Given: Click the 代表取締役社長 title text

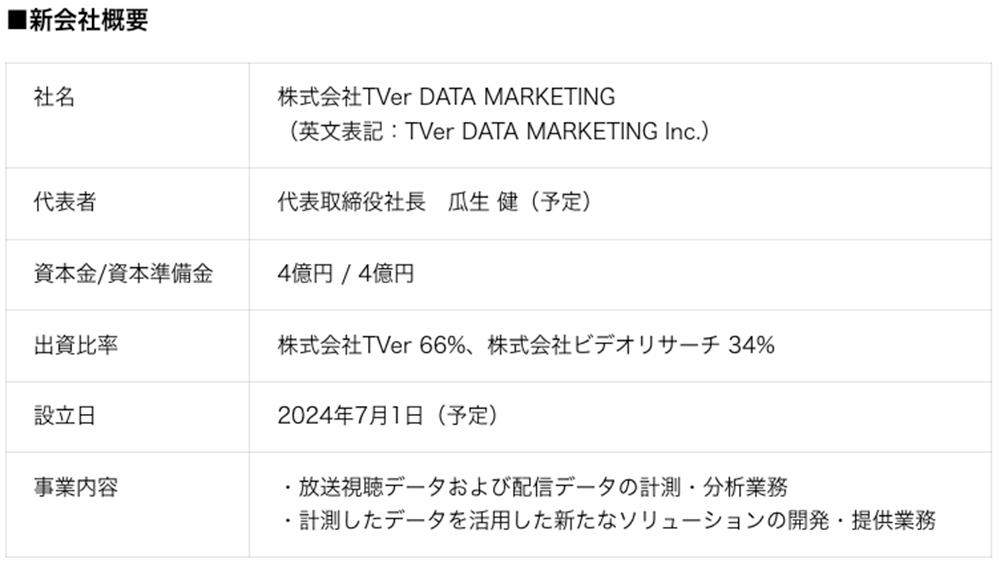Looking at the screenshot, I should tap(351, 202).
